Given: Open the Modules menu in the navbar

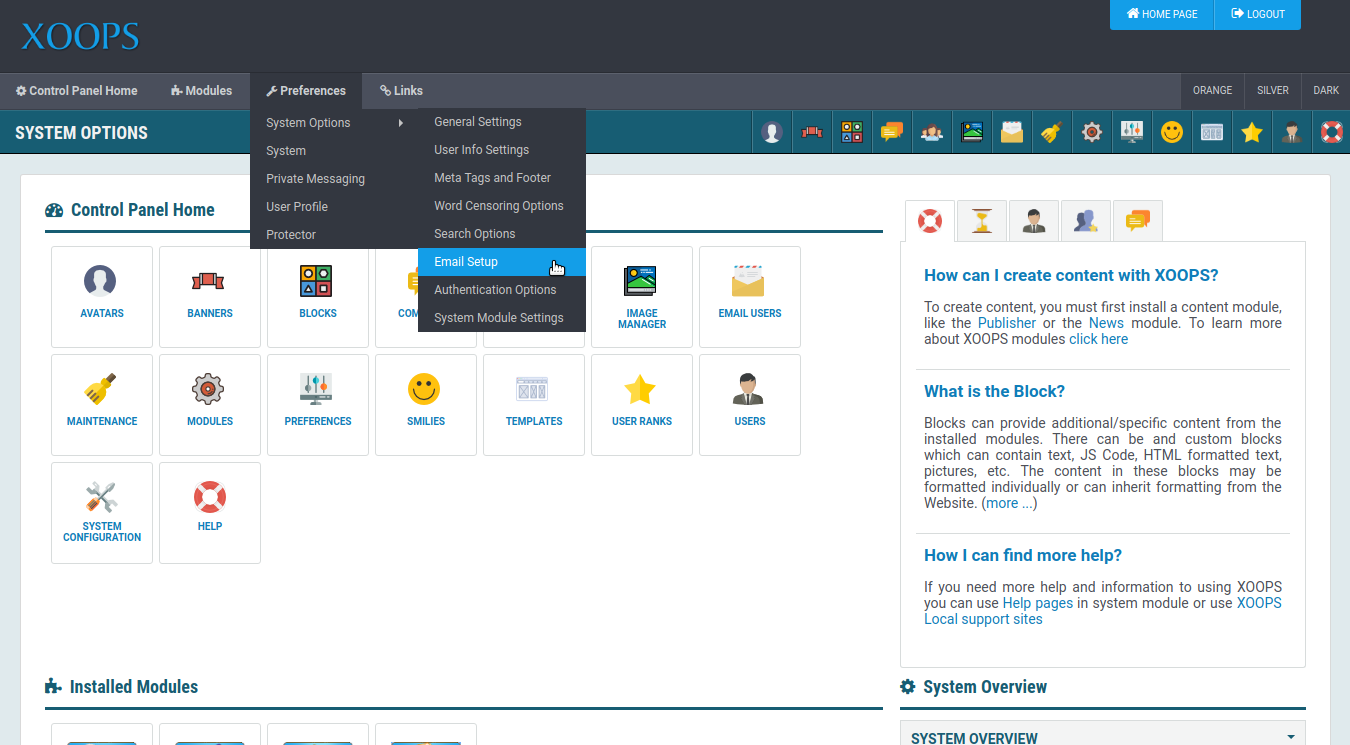Looking at the screenshot, I should pyautogui.click(x=202, y=91).
